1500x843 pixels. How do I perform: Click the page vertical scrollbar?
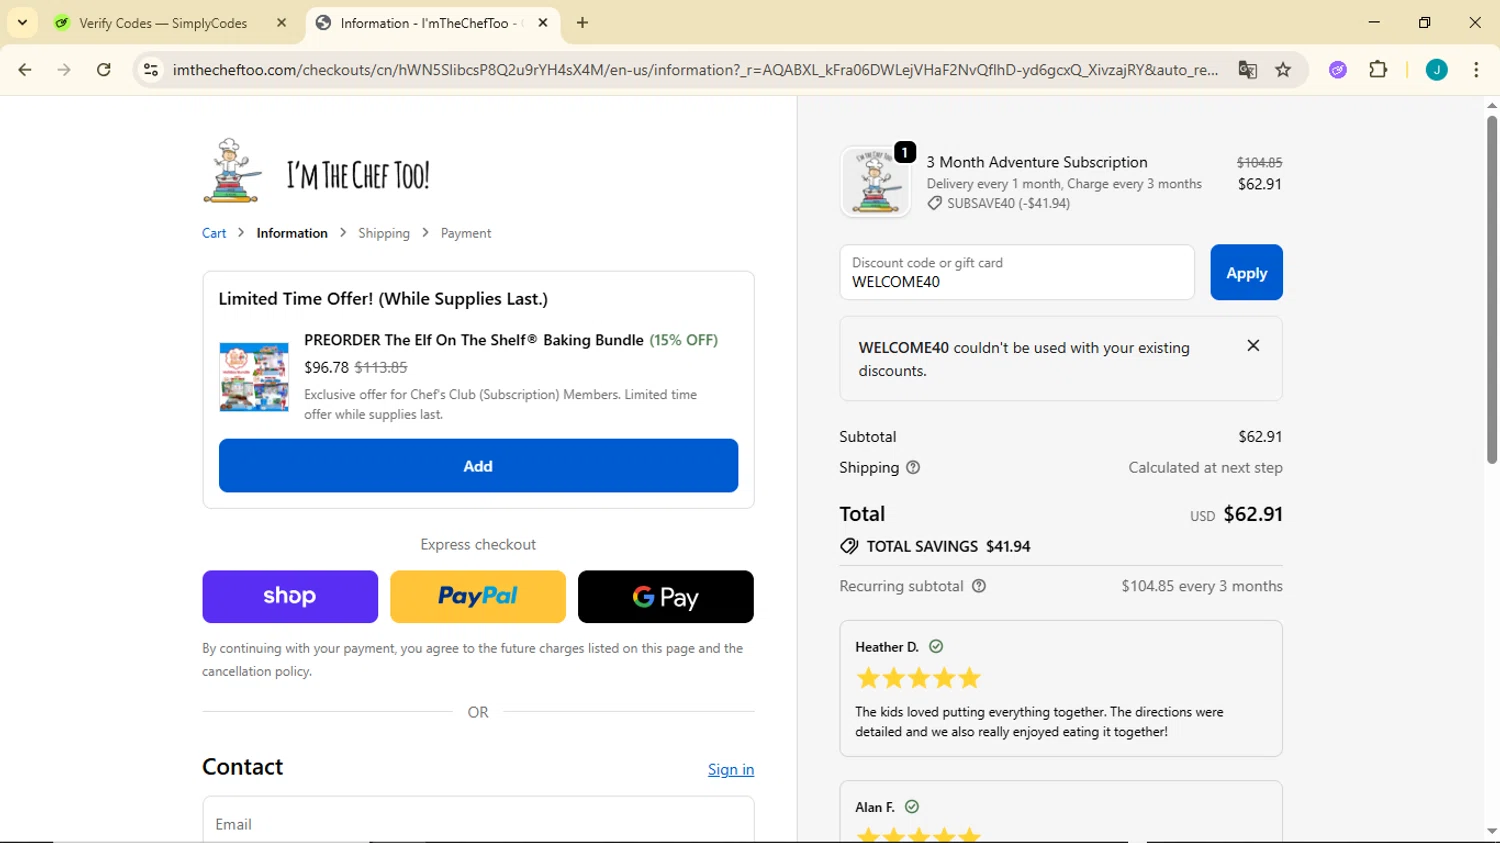[1492, 290]
